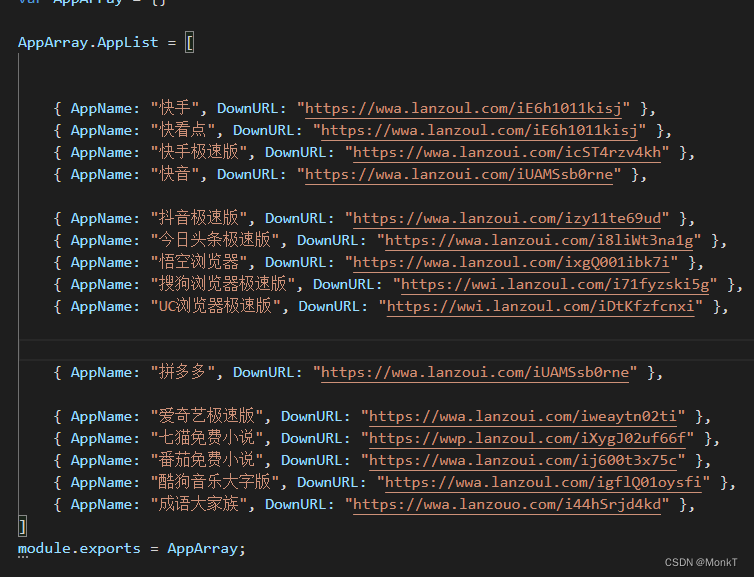The height and width of the screenshot is (577, 754).
Task: Click the "拼多多" app name string
Action: pos(183,372)
